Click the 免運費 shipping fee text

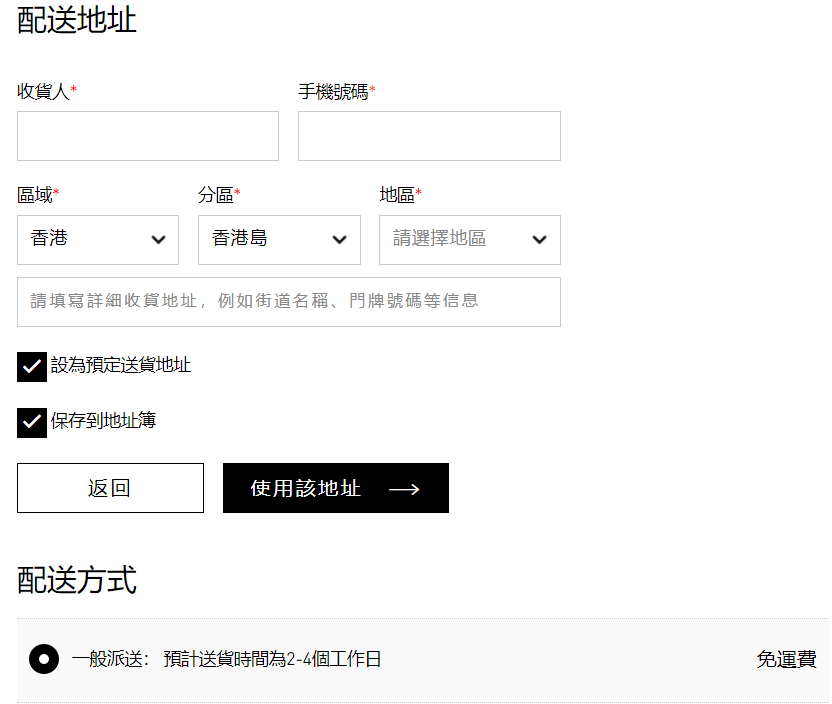point(786,660)
